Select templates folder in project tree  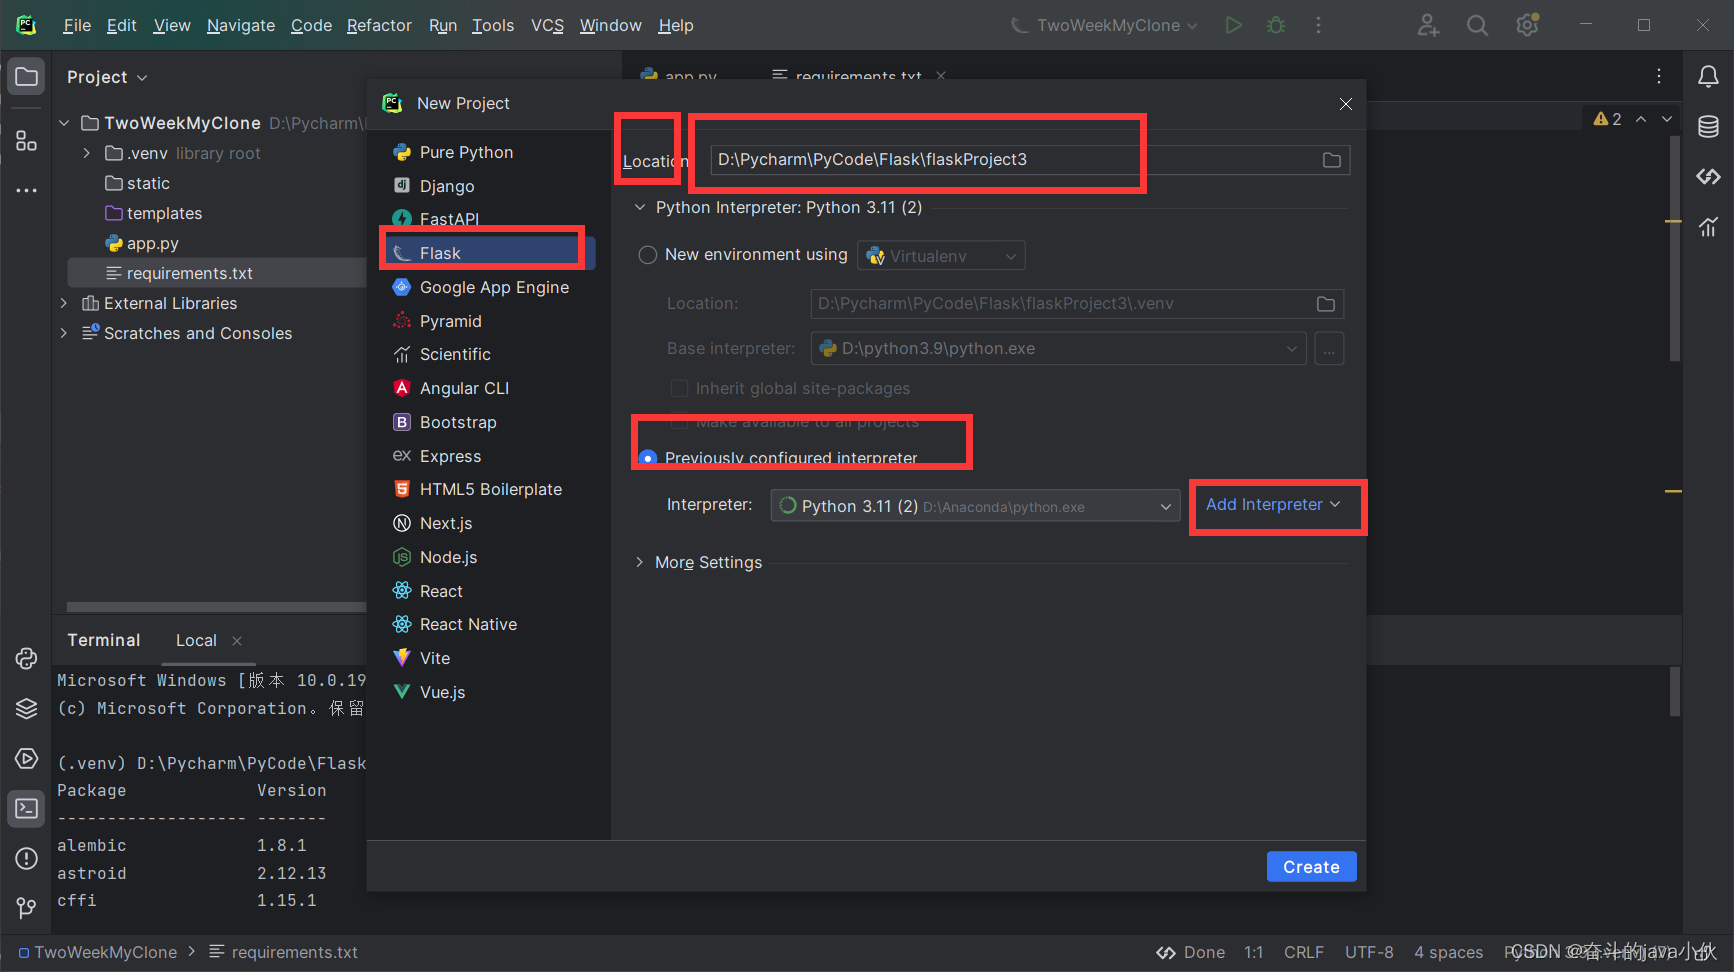coord(164,213)
